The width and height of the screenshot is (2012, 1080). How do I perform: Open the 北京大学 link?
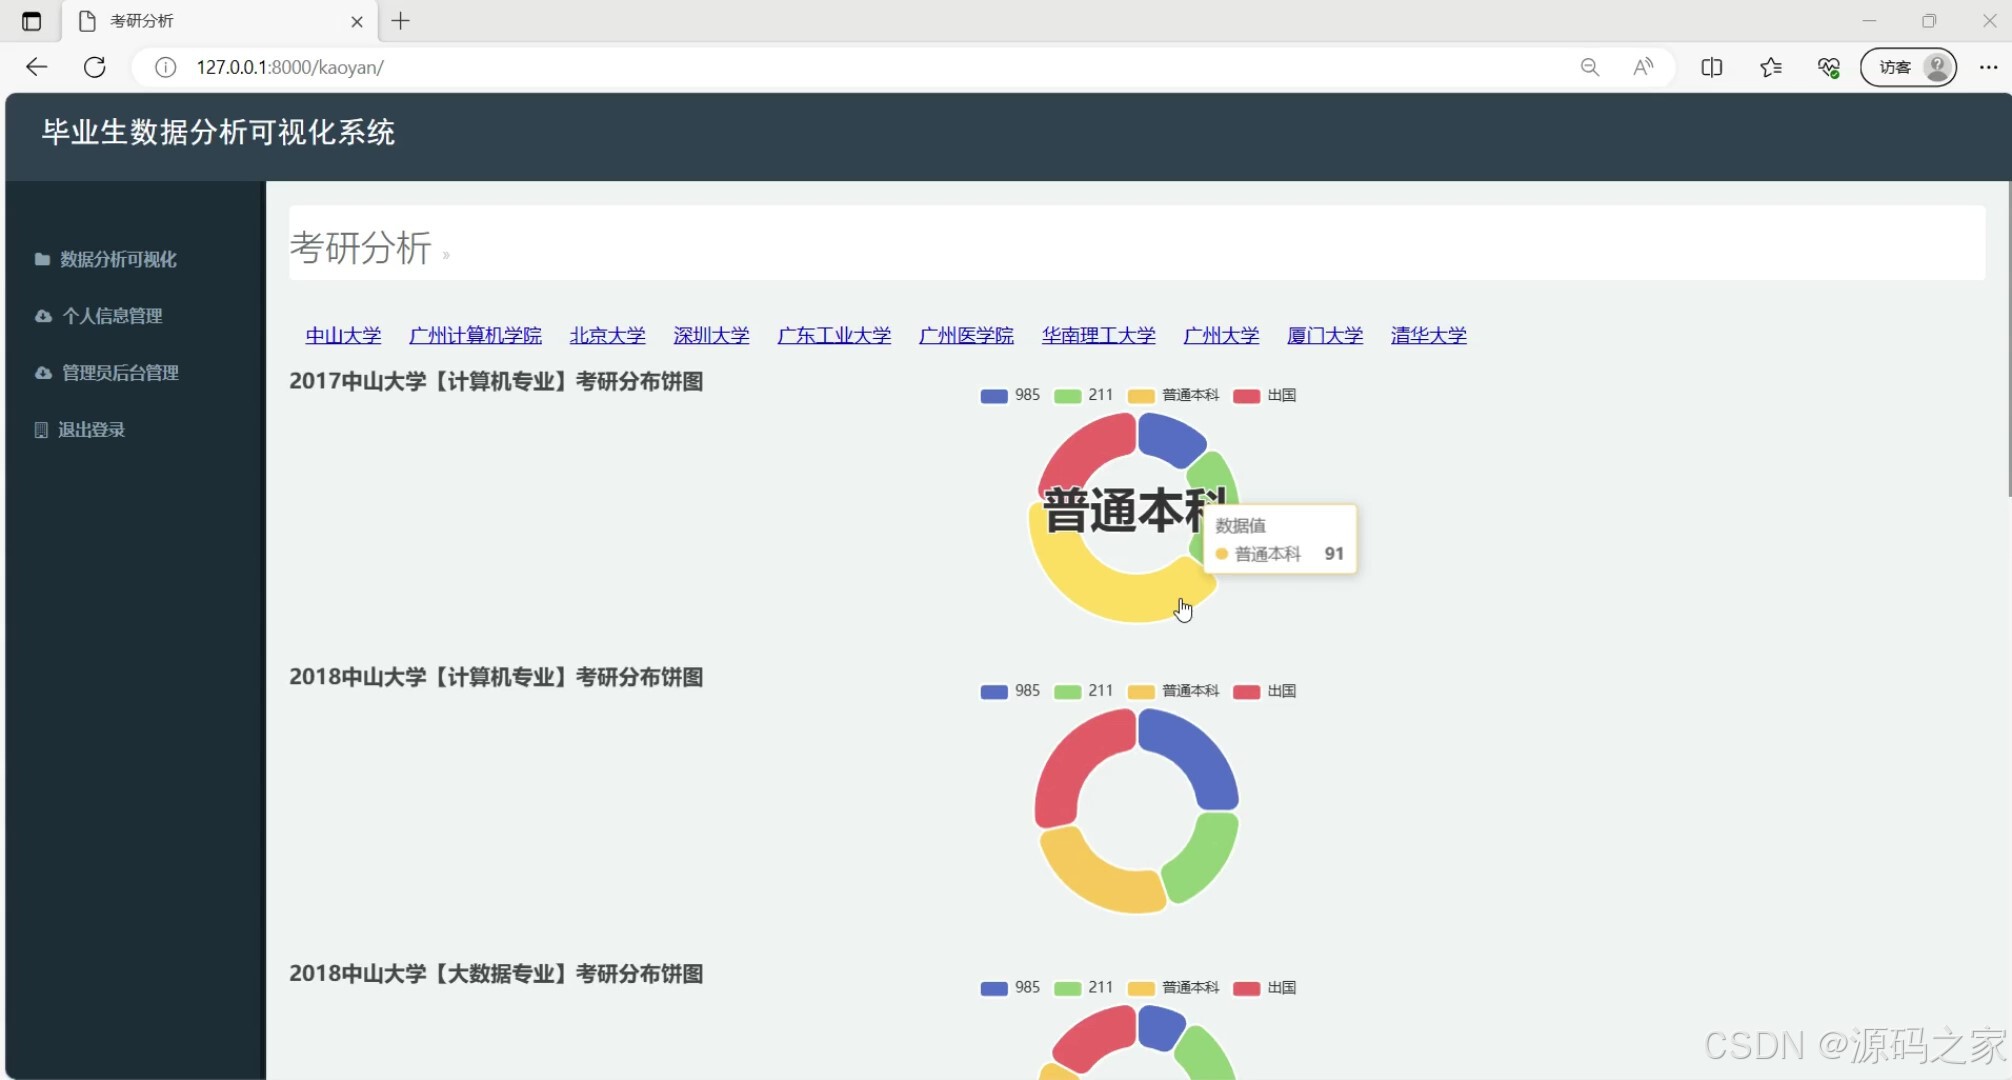(x=607, y=335)
